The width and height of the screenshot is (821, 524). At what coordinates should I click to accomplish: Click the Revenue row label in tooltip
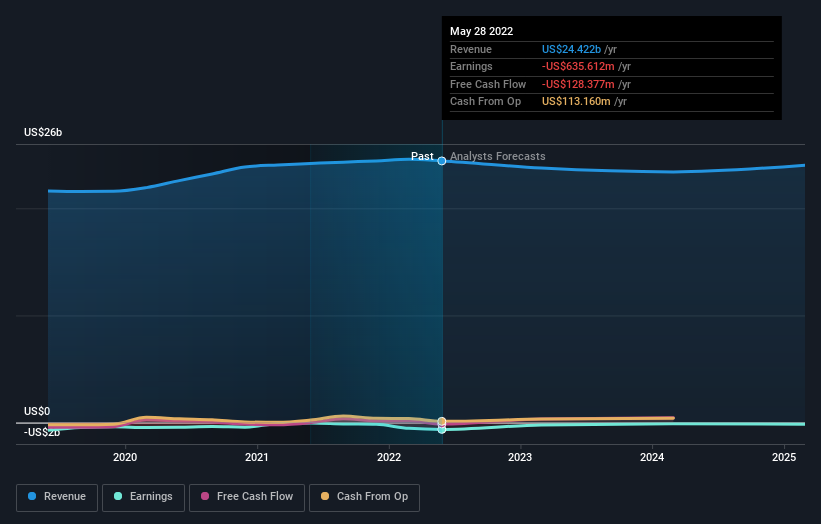pyautogui.click(x=471, y=49)
